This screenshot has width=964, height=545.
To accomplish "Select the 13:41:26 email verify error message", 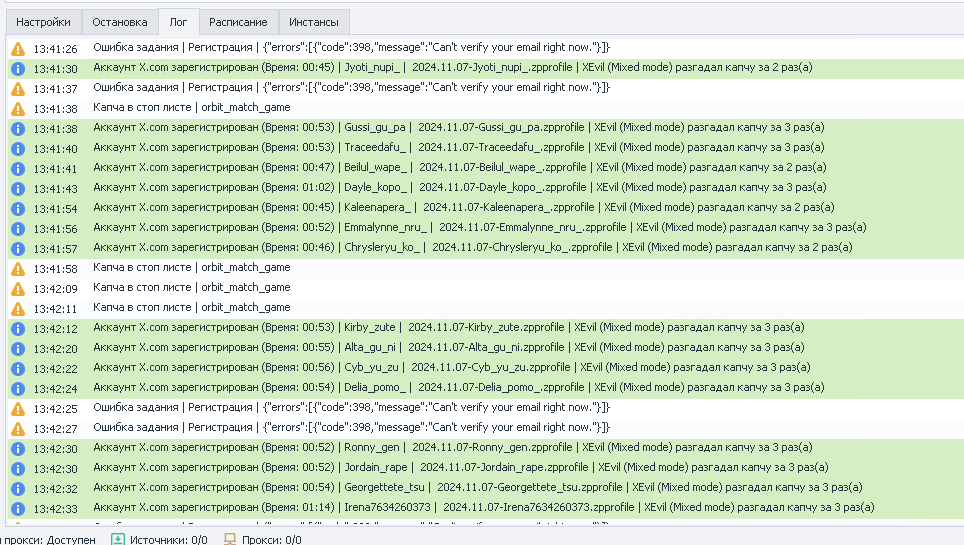I will point(352,47).
